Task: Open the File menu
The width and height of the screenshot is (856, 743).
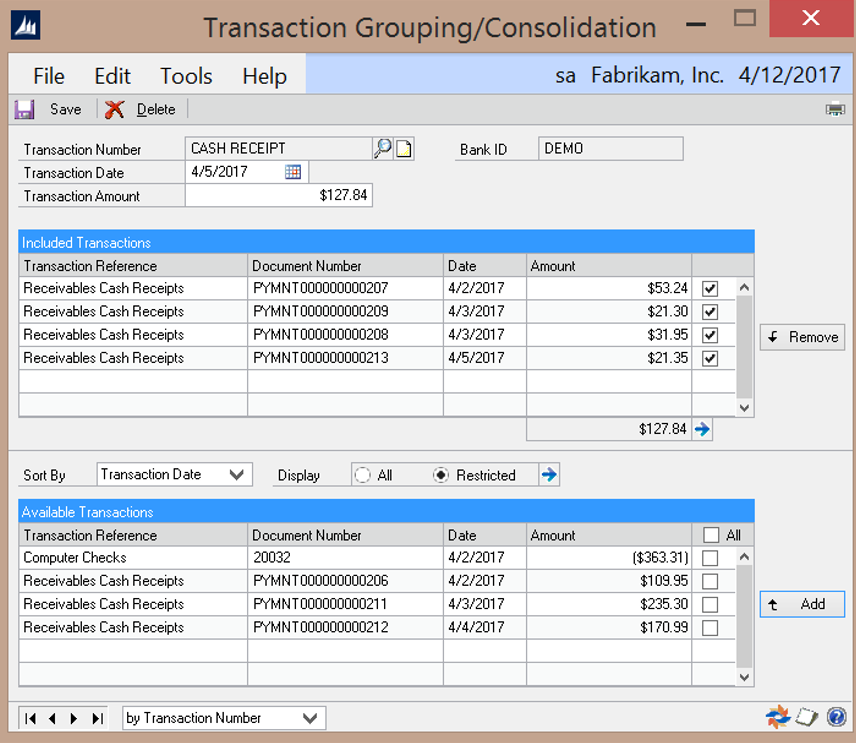Action: [x=48, y=76]
